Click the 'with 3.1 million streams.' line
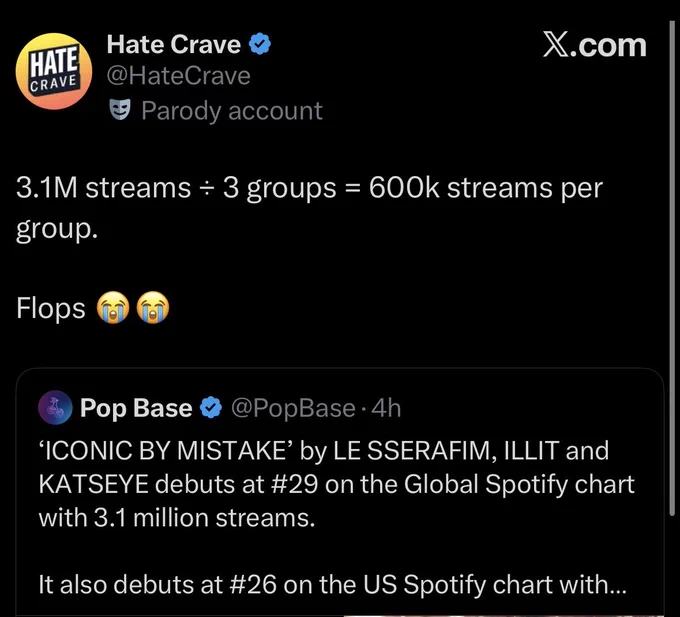 click(x=177, y=518)
